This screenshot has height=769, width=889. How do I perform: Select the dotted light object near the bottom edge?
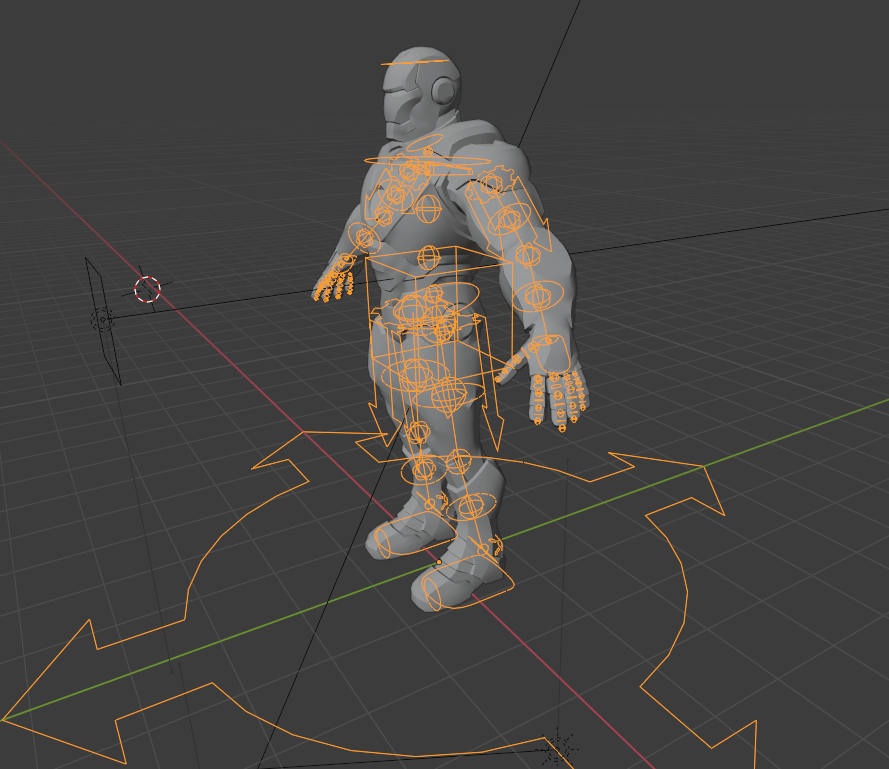tap(558, 750)
